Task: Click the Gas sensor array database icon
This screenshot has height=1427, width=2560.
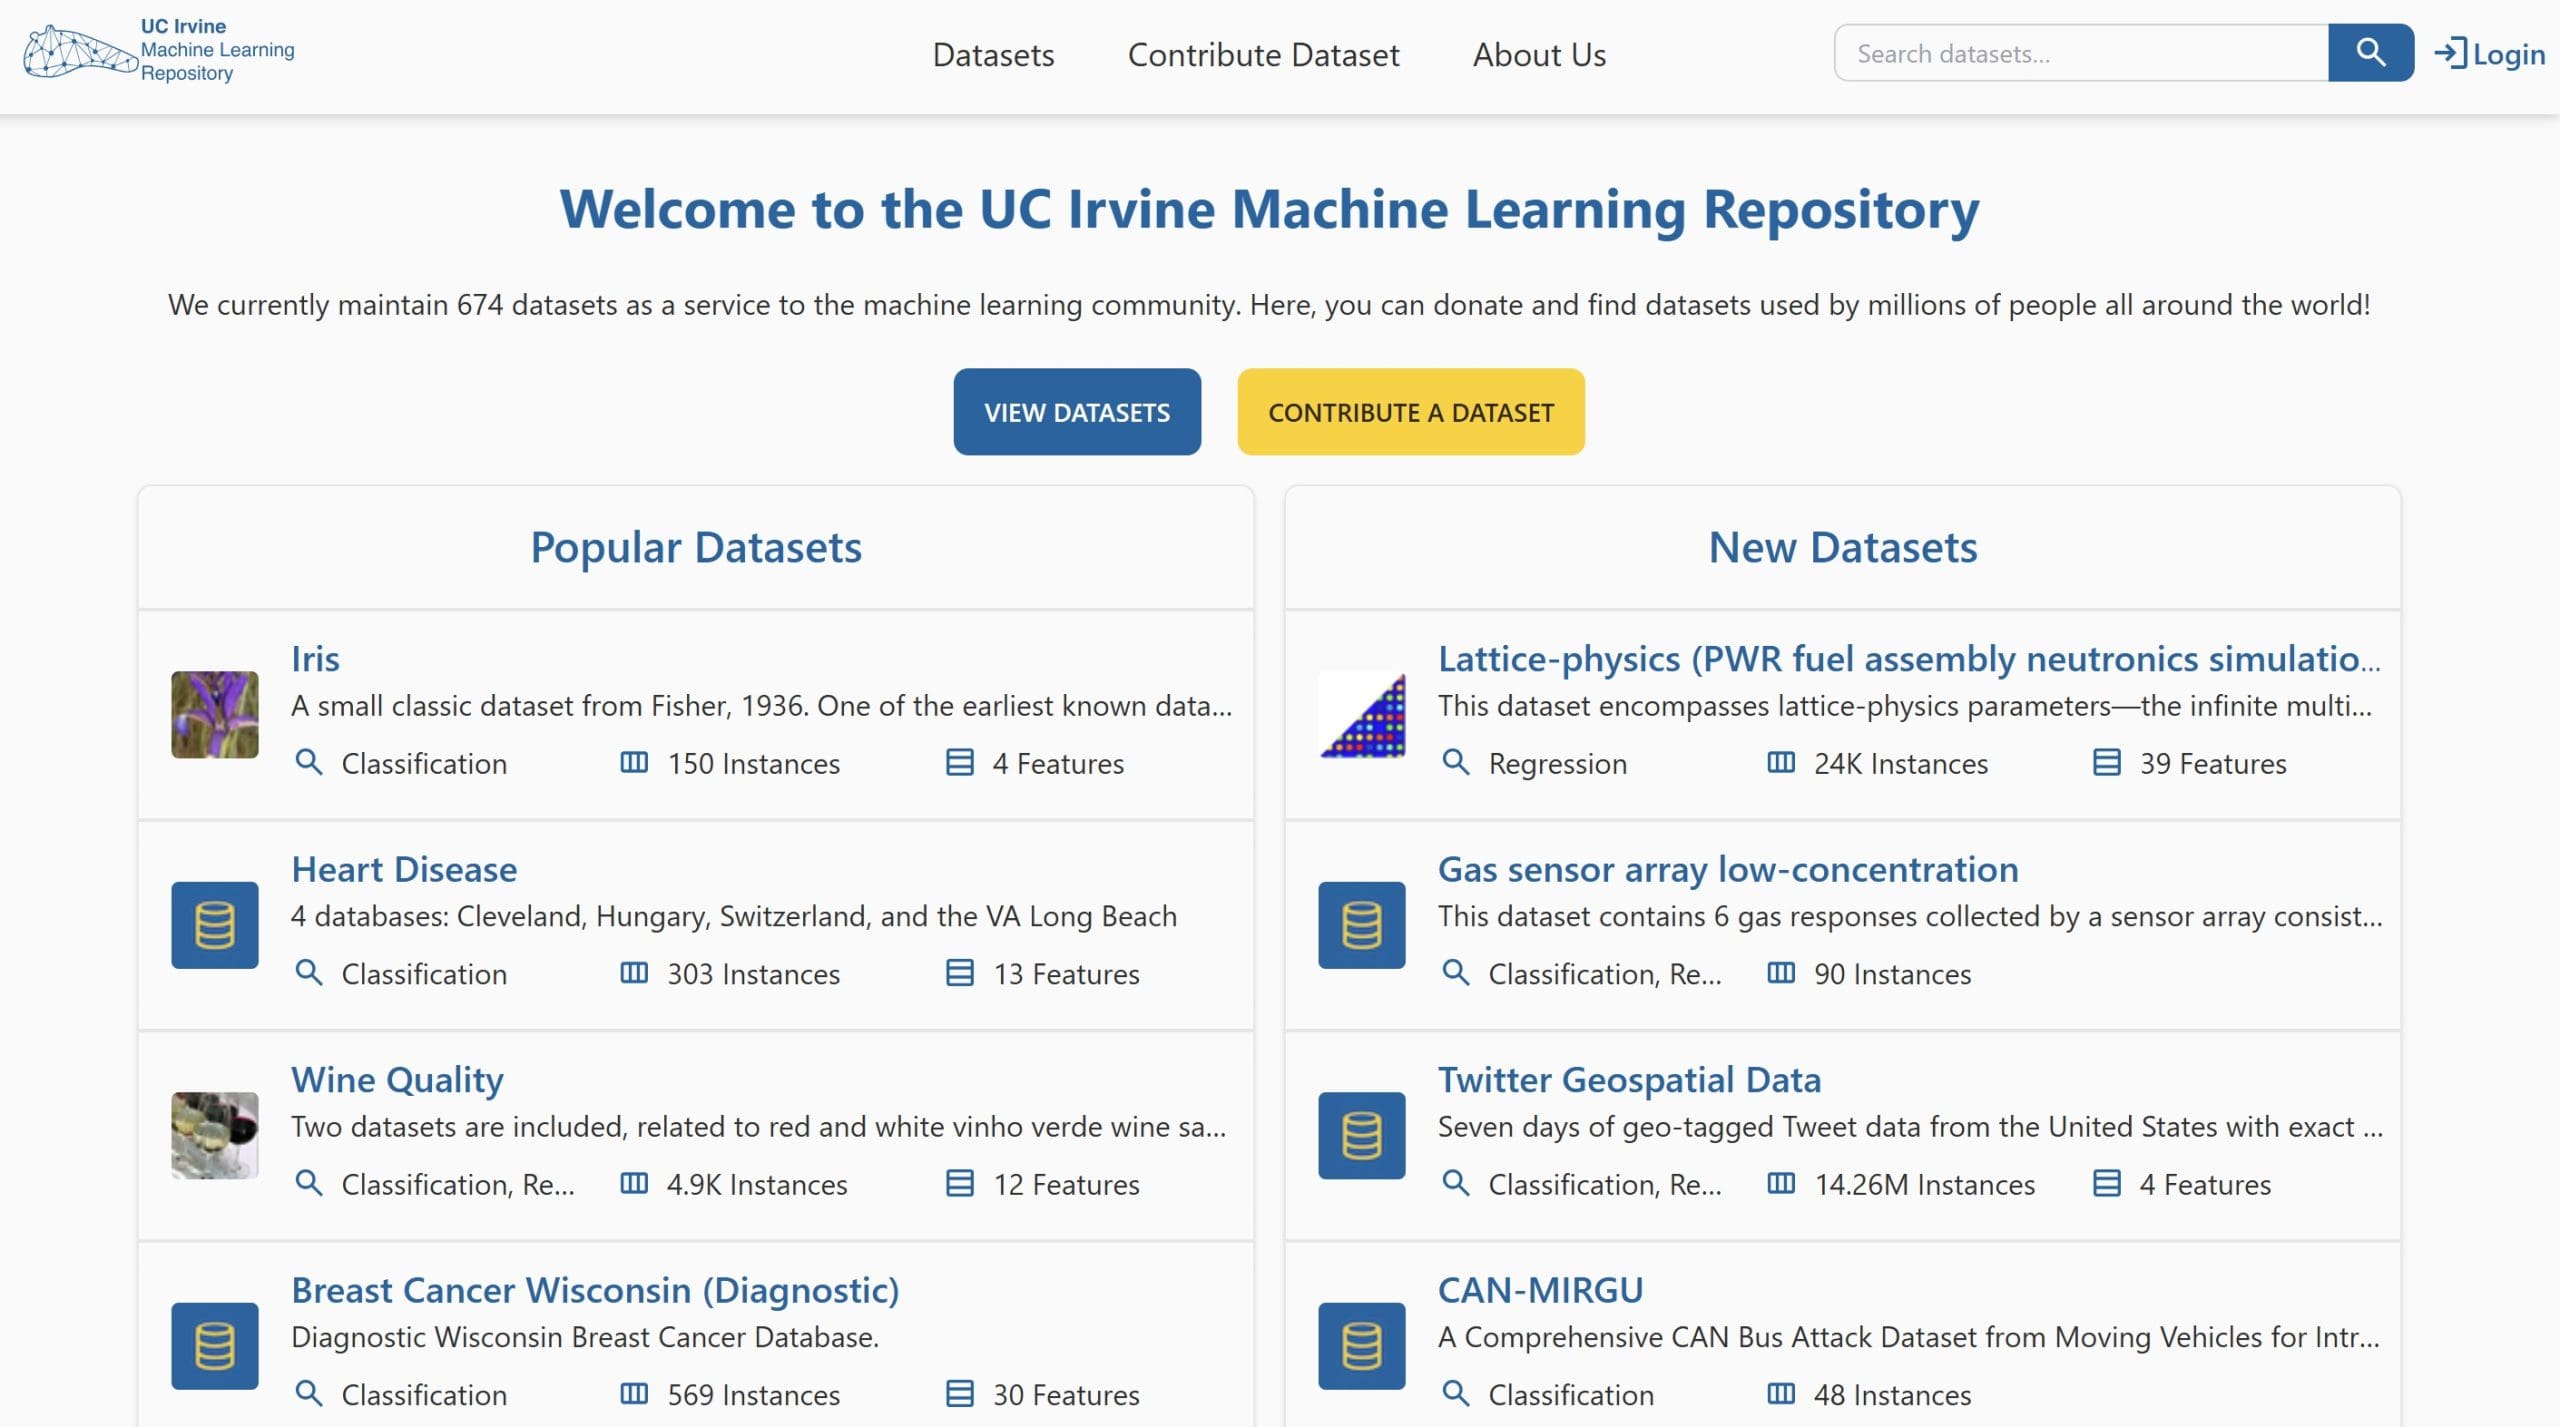Action: coord(1362,925)
